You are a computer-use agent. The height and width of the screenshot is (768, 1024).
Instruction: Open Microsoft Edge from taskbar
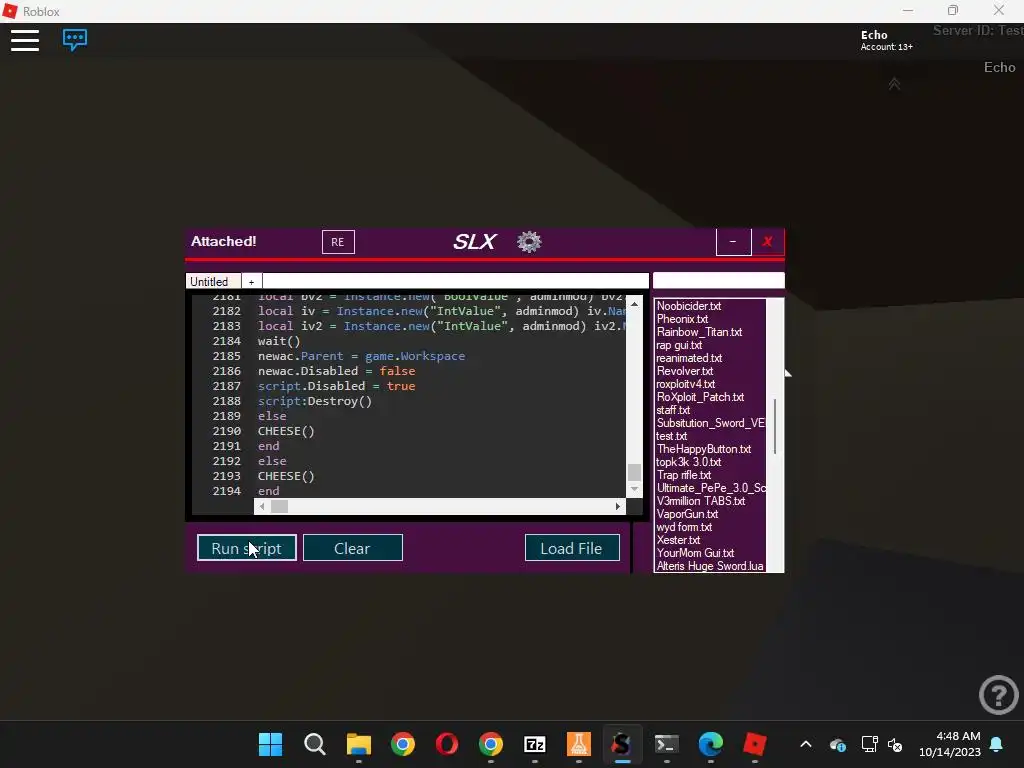(711, 744)
